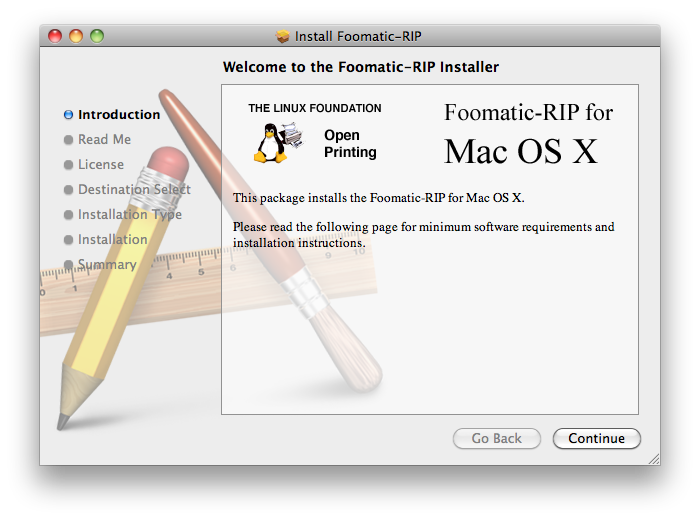Image resolution: width=700 pixels, height=520 pixels.
Task: Click the Open Printing label
Action: pos(350,143)
